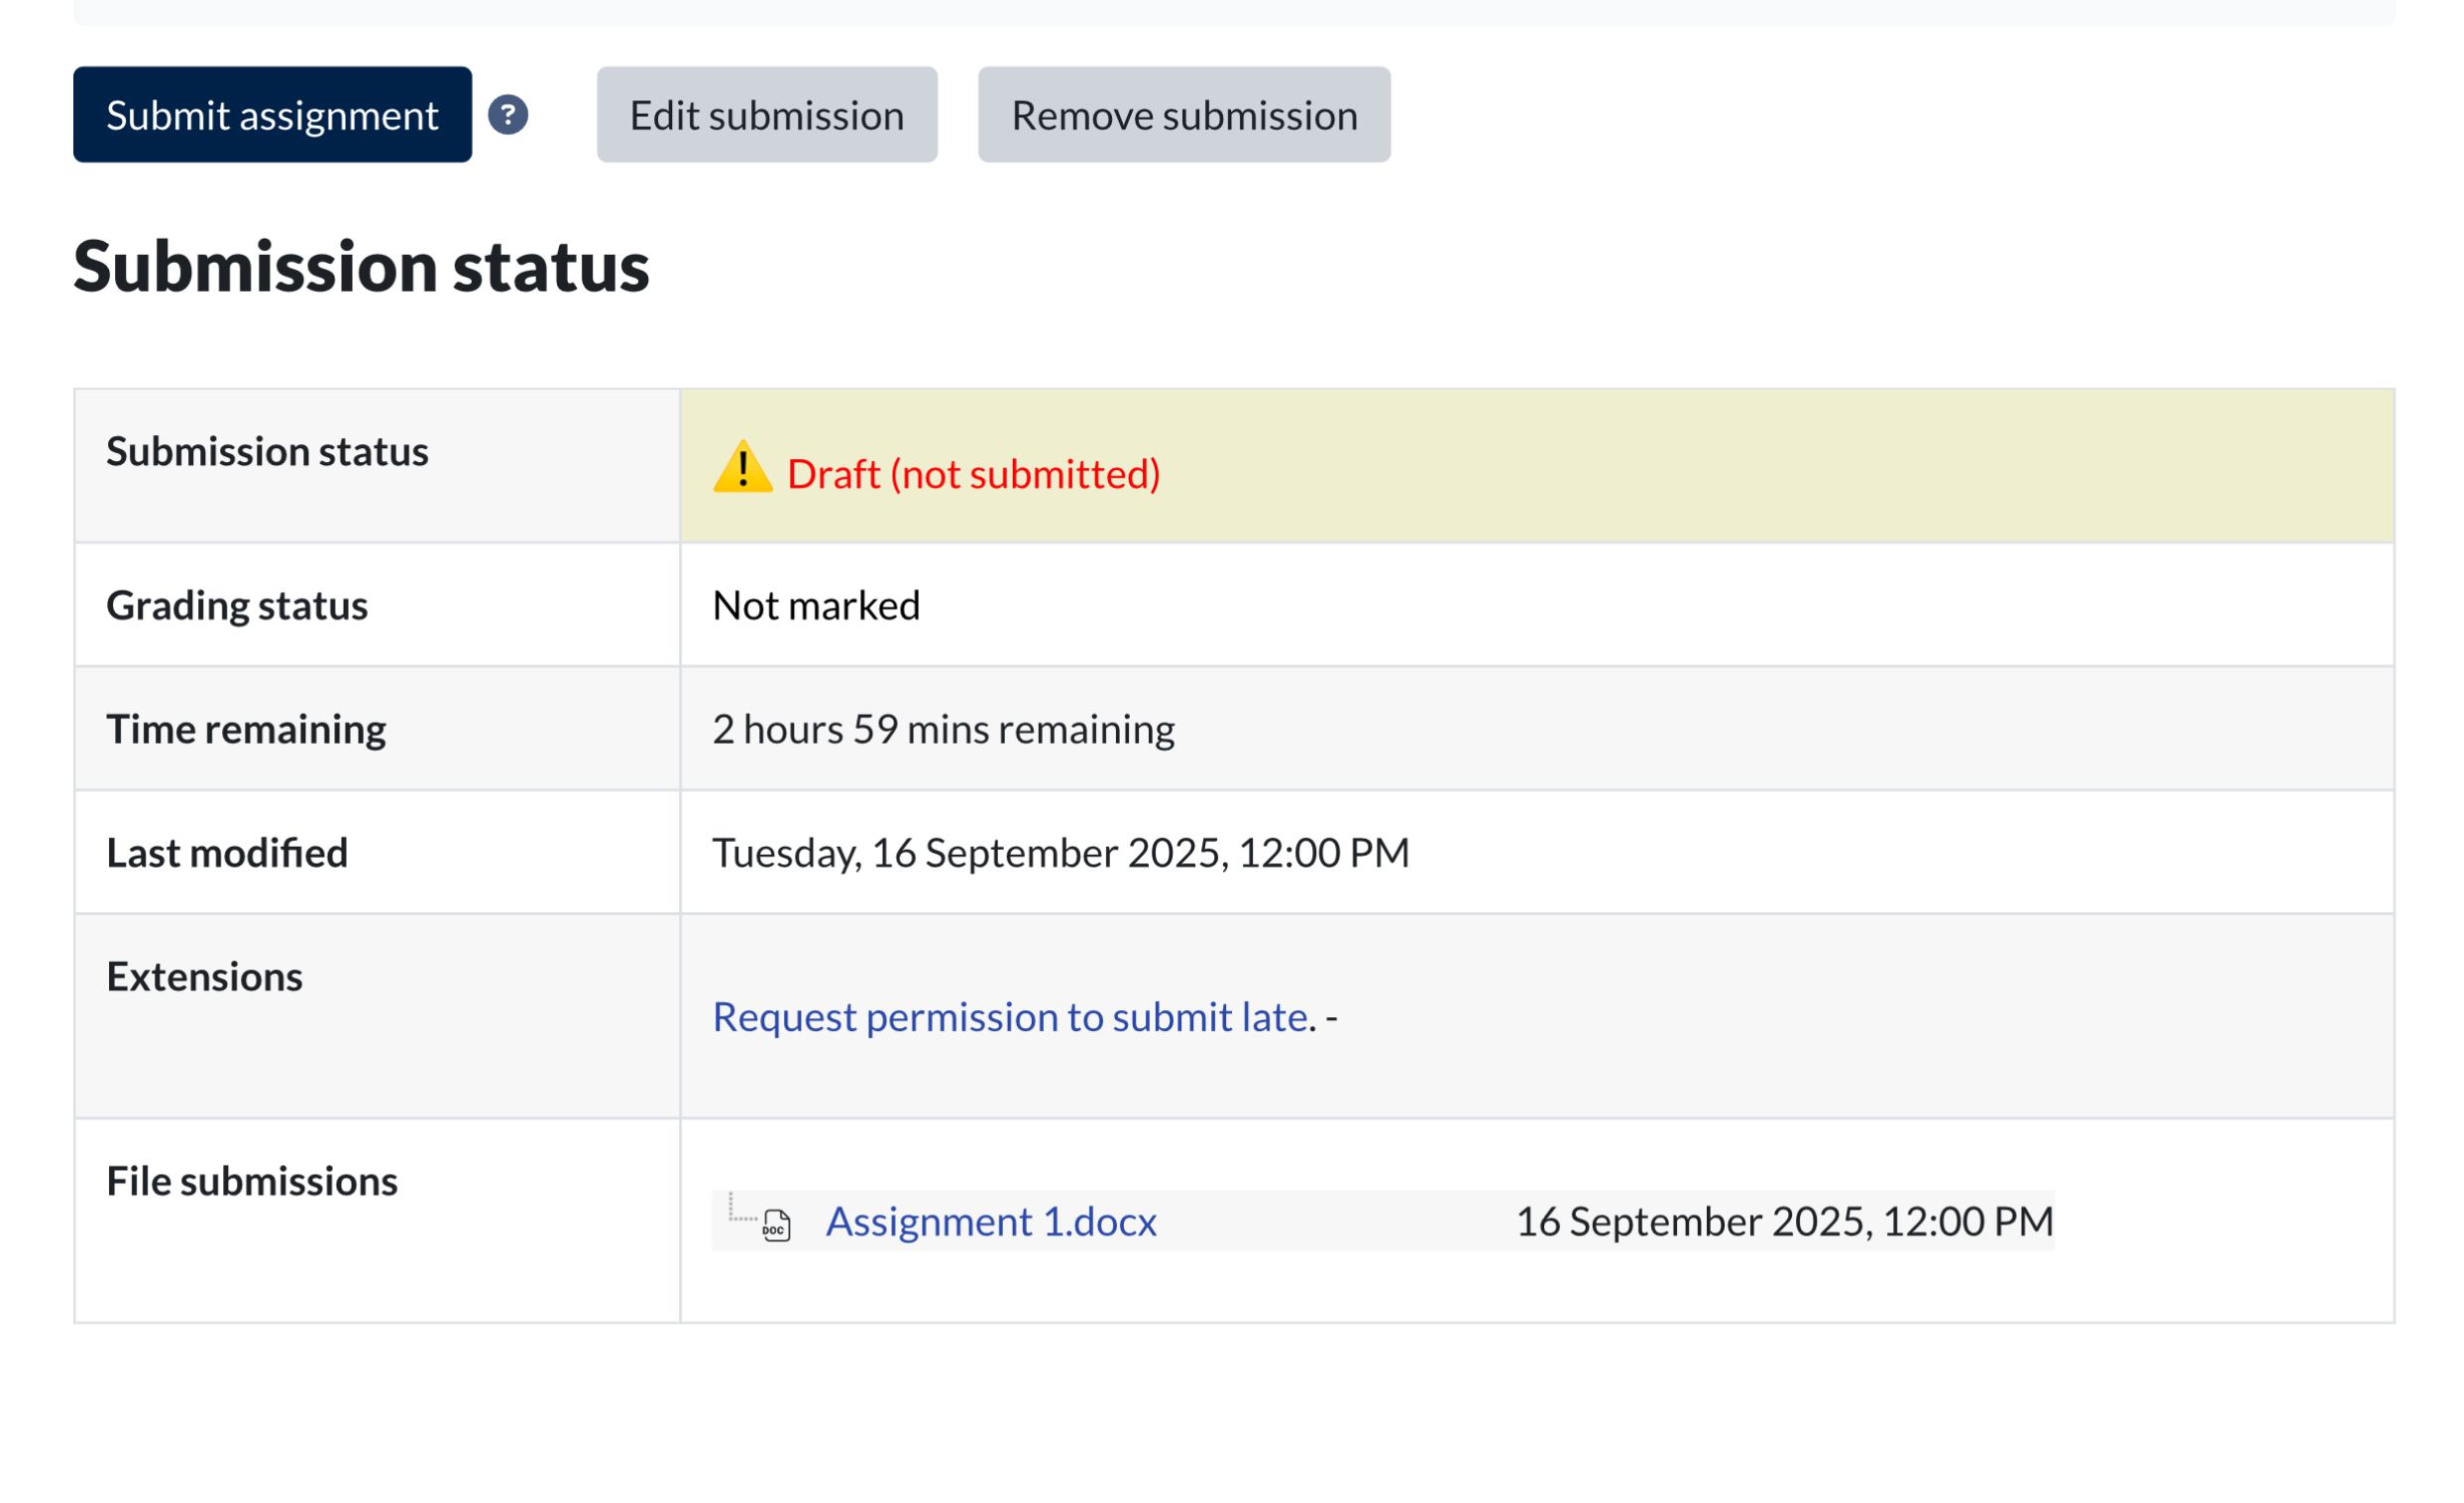Click the Draft (not submitted) status text
Image resolution: width=2464 pixels, height=1503 pixels.
click(x=973, y=474)
